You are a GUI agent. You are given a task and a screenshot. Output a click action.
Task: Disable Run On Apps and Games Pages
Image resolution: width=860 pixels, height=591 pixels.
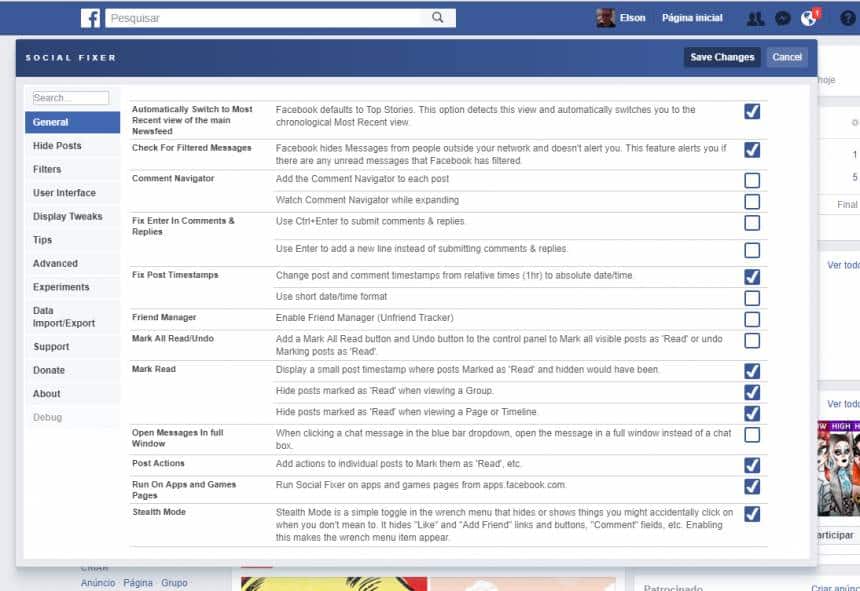752,487
